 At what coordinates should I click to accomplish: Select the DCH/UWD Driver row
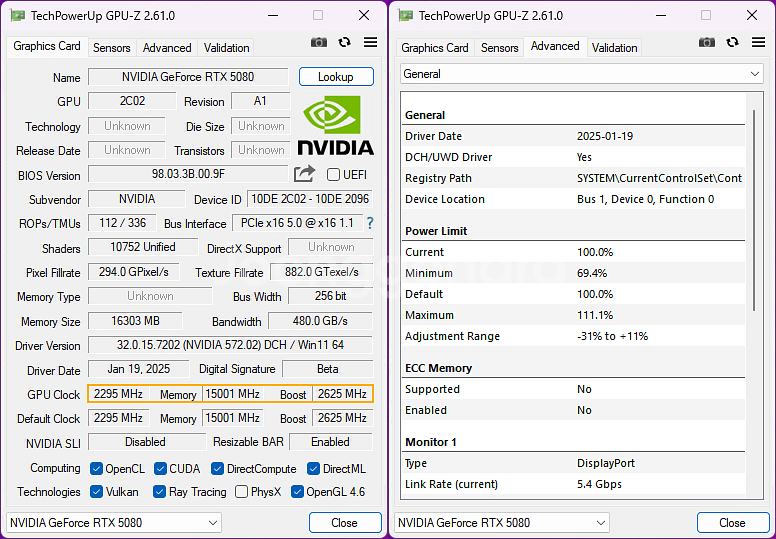574,157
